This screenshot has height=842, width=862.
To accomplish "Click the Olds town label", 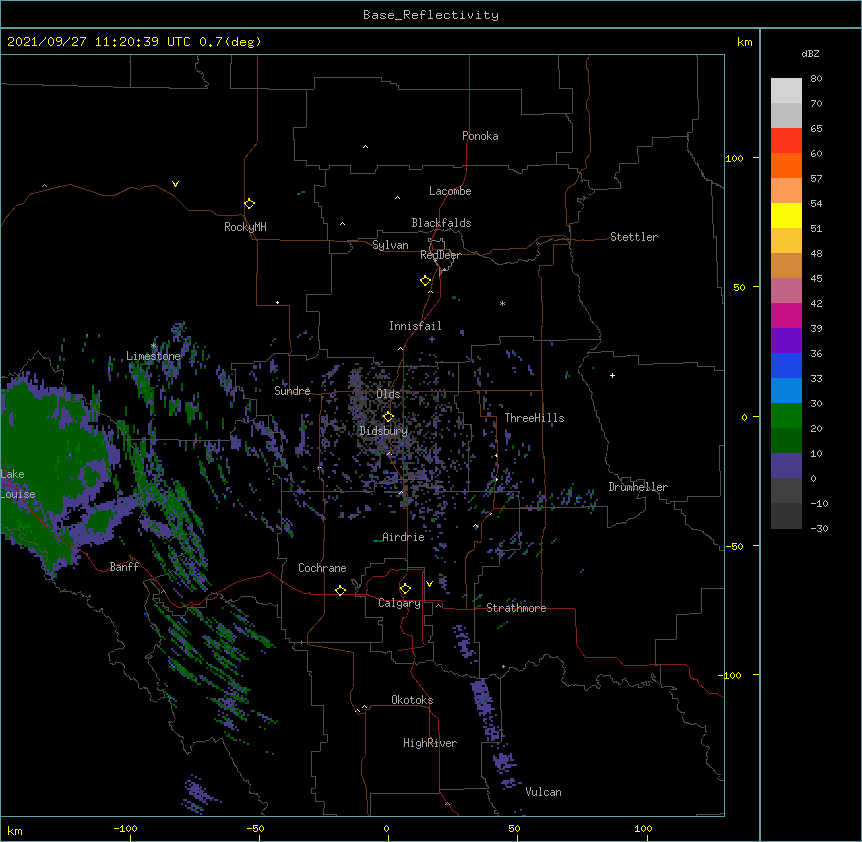I will 388,394.
